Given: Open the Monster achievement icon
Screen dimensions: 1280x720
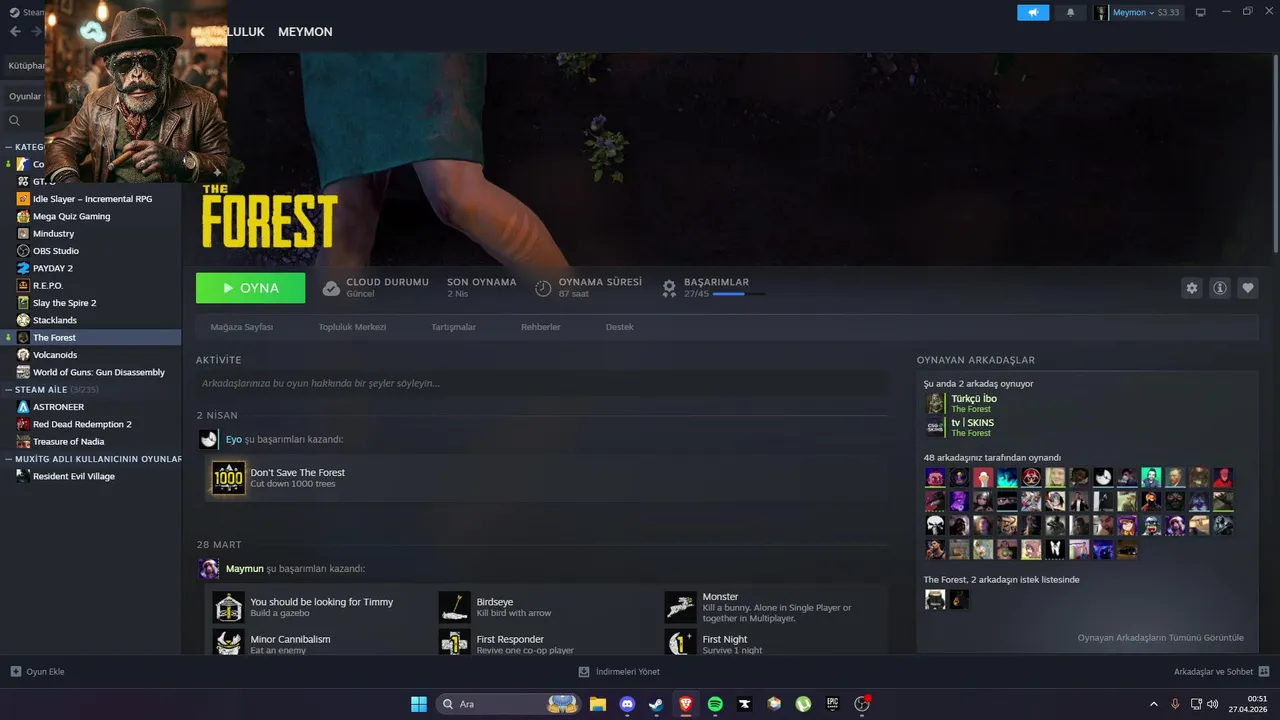Looking at the screenshot, I should click(680, 607).
